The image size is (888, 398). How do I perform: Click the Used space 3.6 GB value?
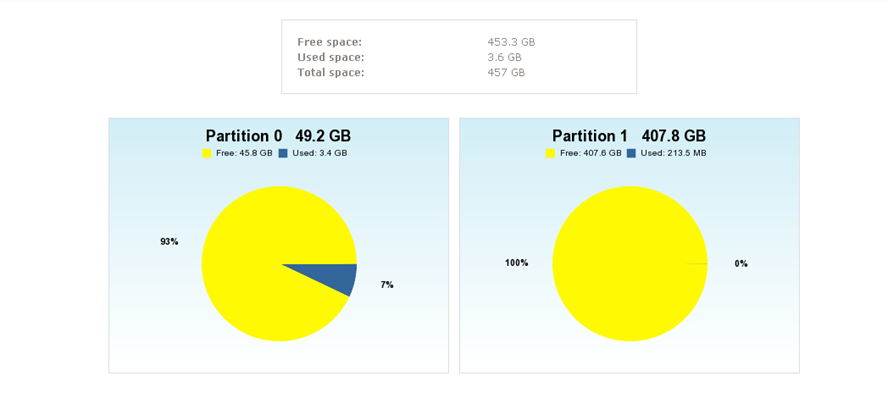click(x=504, y=58)
